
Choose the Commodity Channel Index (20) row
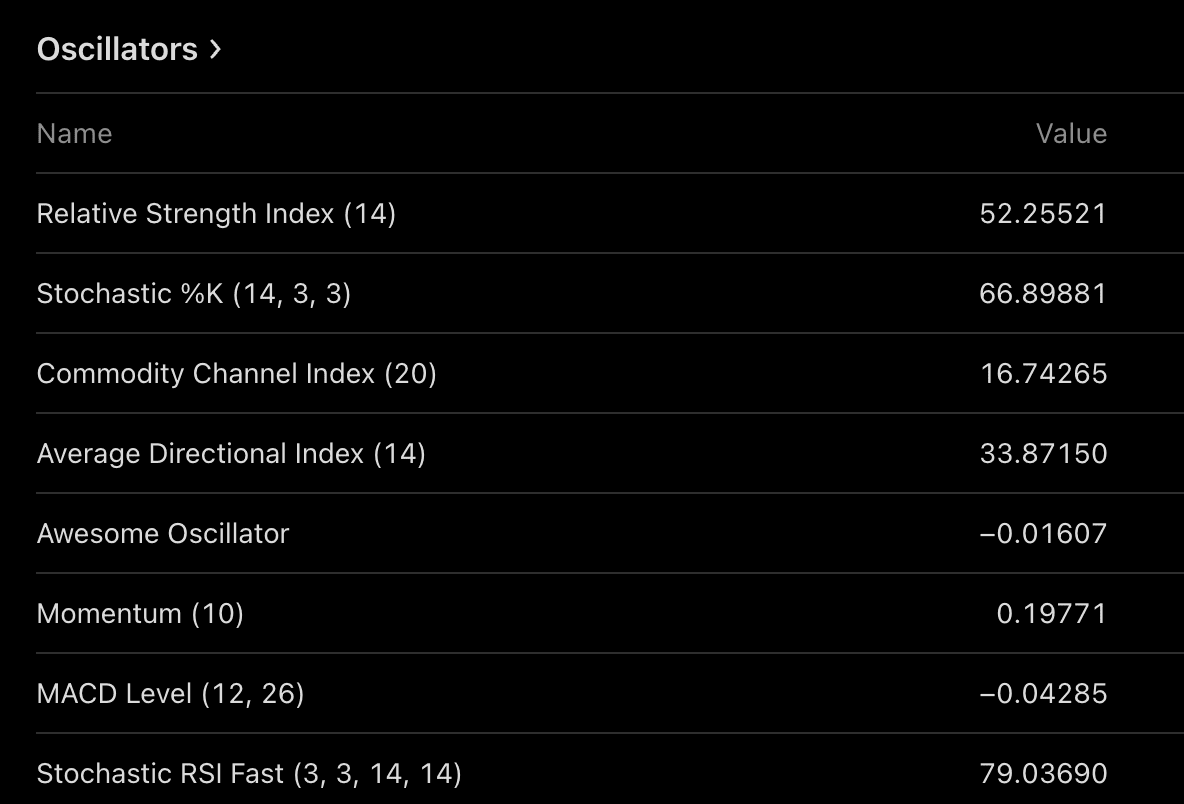pos(609,374)
